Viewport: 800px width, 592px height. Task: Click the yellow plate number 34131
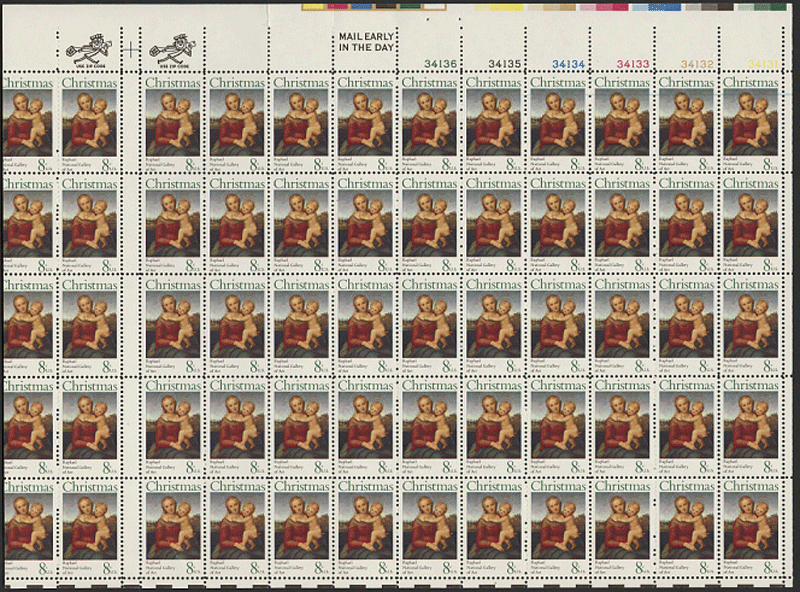coord(763,64)
